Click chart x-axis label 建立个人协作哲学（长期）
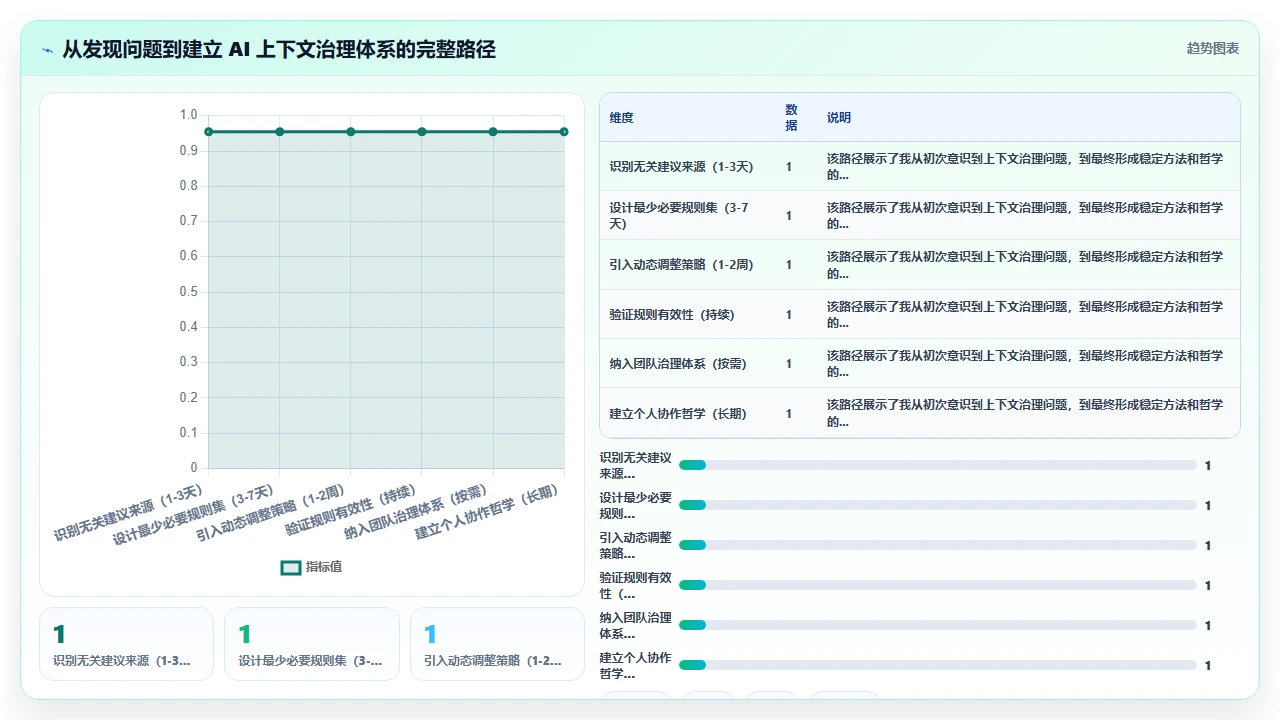Viewport: 1280px width, 720px height. pyautogui.click(x=487, y=513)
